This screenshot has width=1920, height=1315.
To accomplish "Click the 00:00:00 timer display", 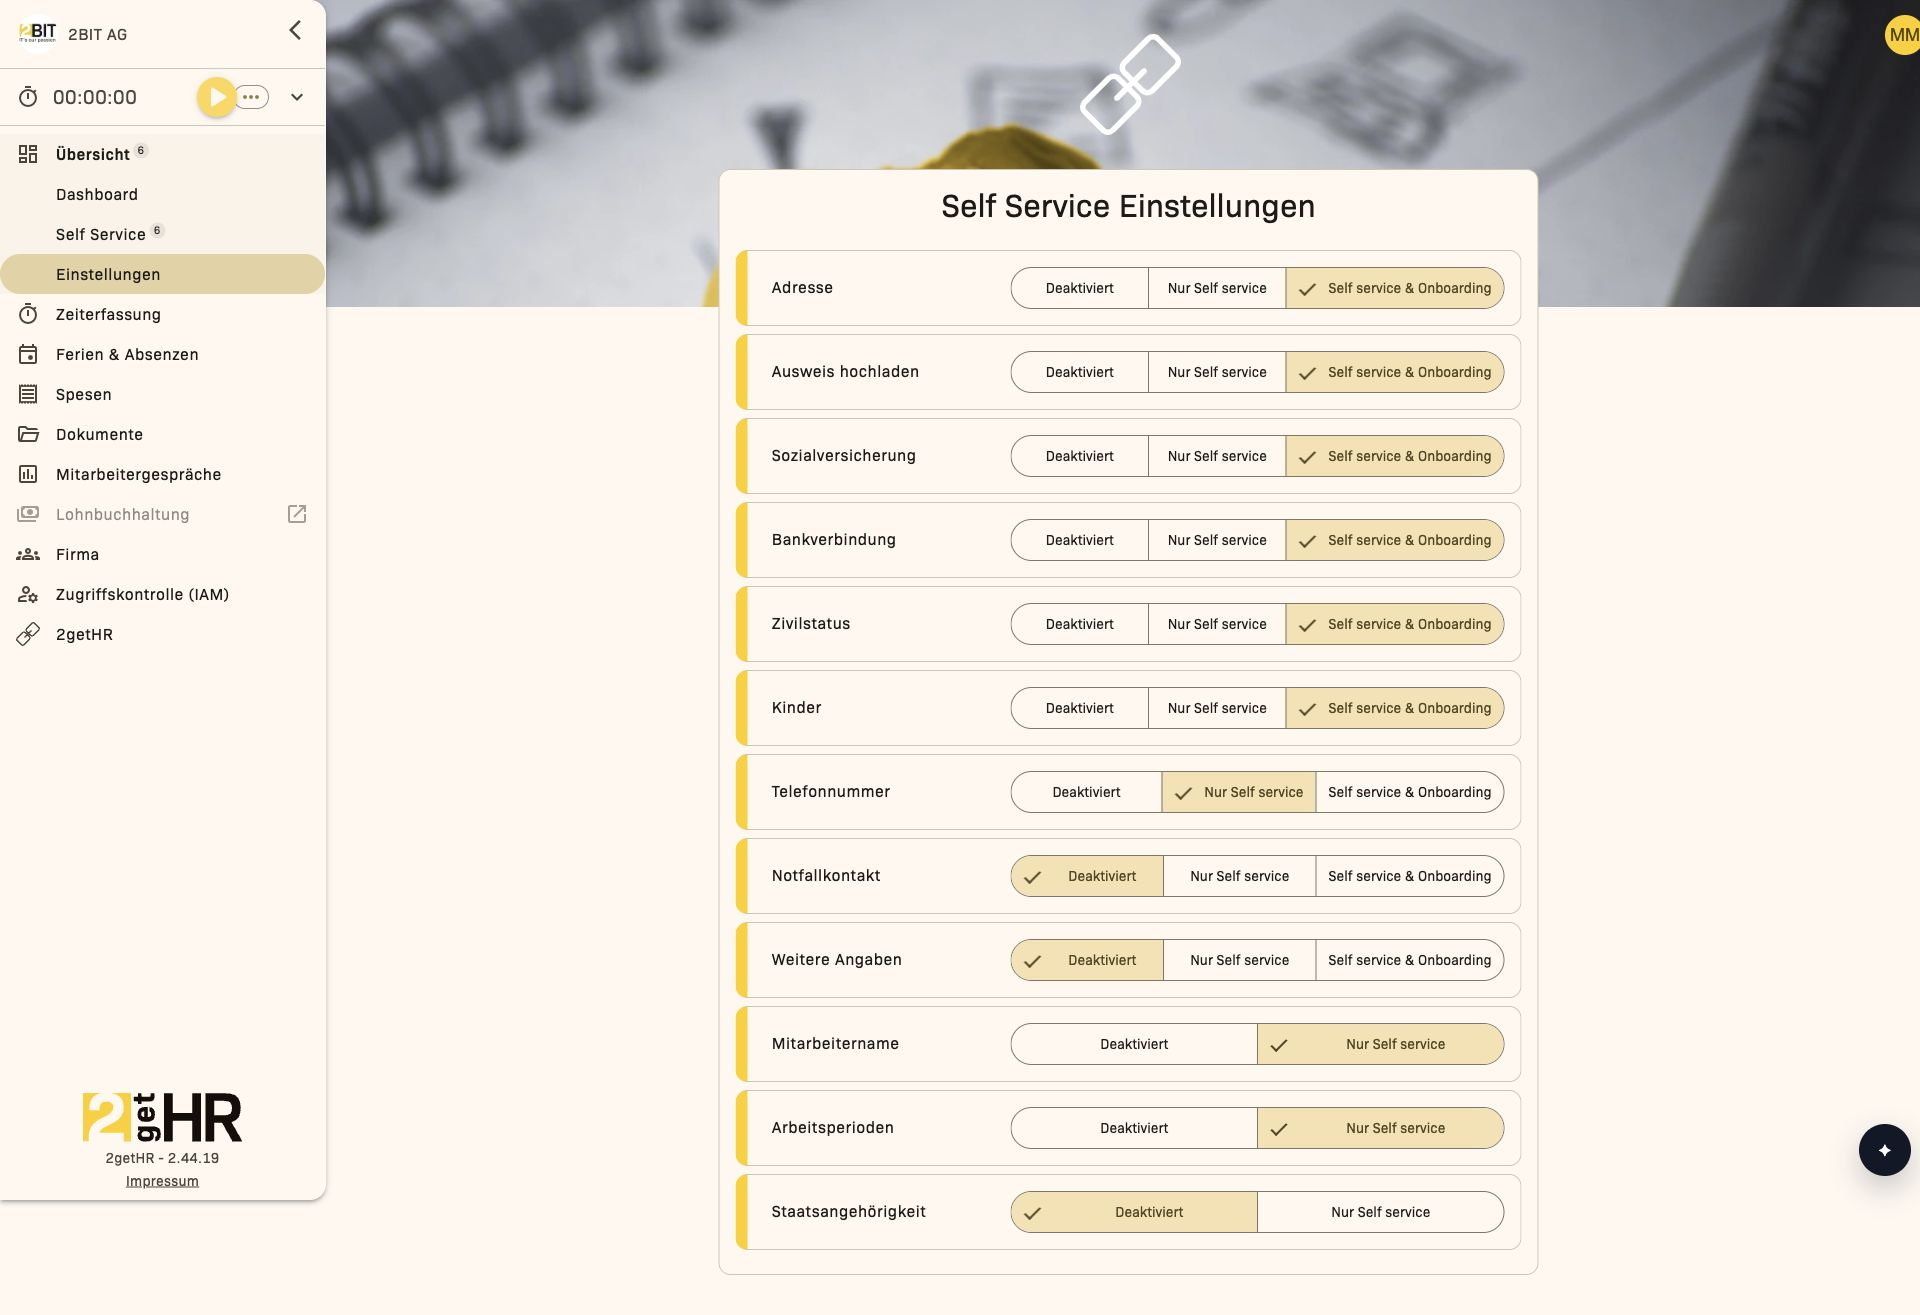I will 95,97.
